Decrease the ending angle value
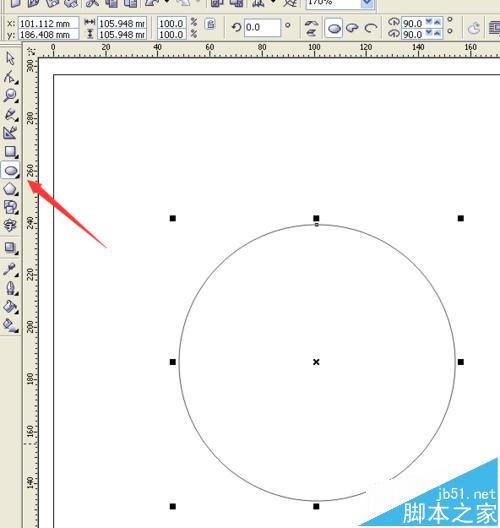 click(x=429, y=33)
